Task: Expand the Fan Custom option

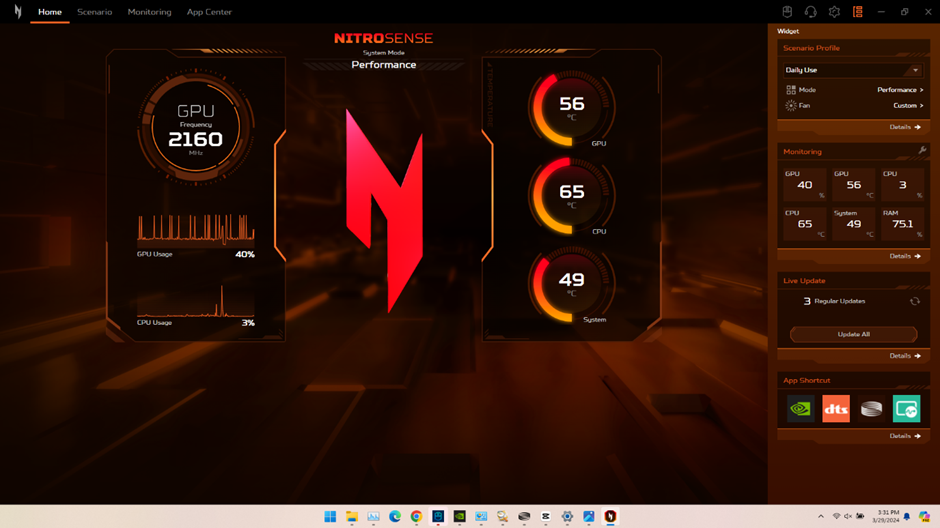Action: pos(907,106)
